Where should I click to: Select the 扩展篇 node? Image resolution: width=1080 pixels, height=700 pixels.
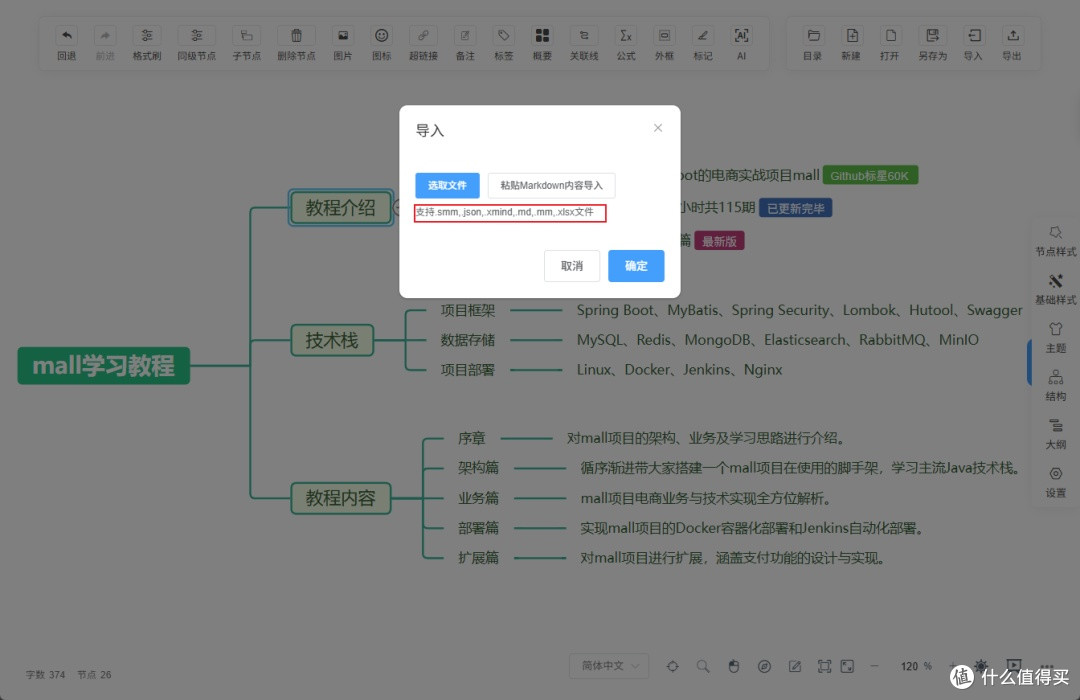coord(478,557)
